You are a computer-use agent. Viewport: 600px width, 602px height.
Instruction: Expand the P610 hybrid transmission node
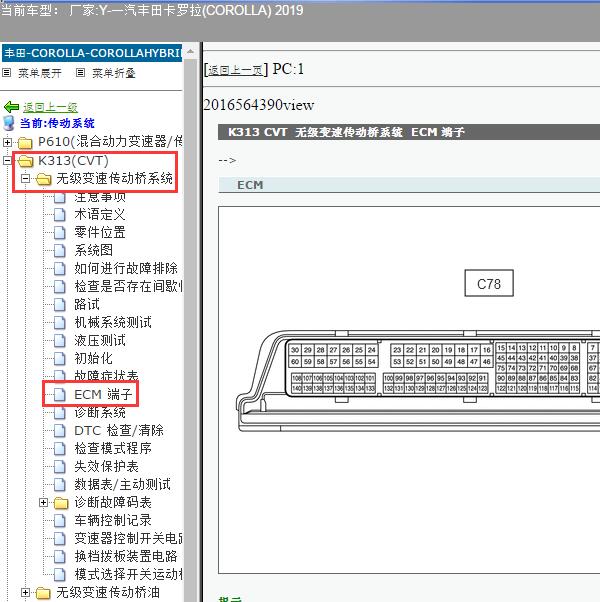[7, 142]
